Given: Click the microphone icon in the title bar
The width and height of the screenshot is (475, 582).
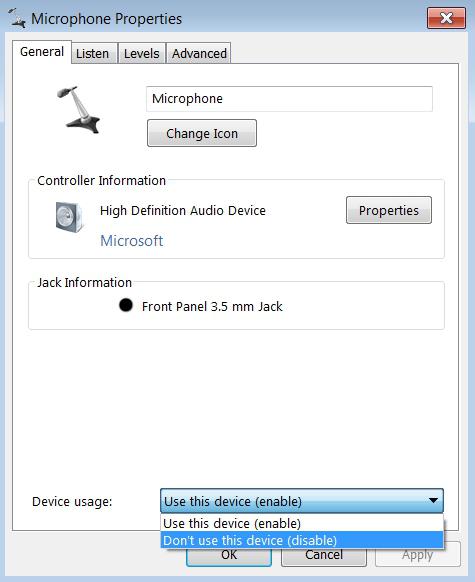Looking at the screenshot, I should [x=17, y=19].
